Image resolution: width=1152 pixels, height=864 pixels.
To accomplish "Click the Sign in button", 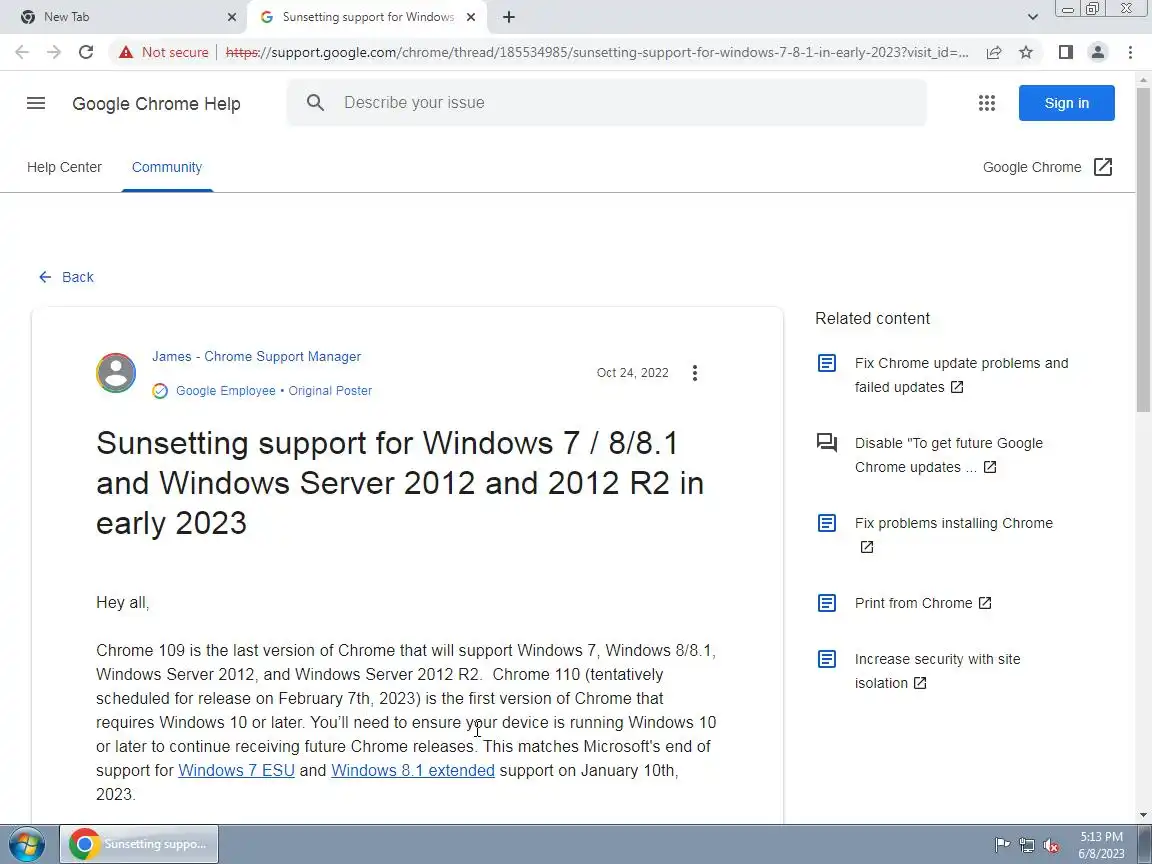I will 1066,103.
